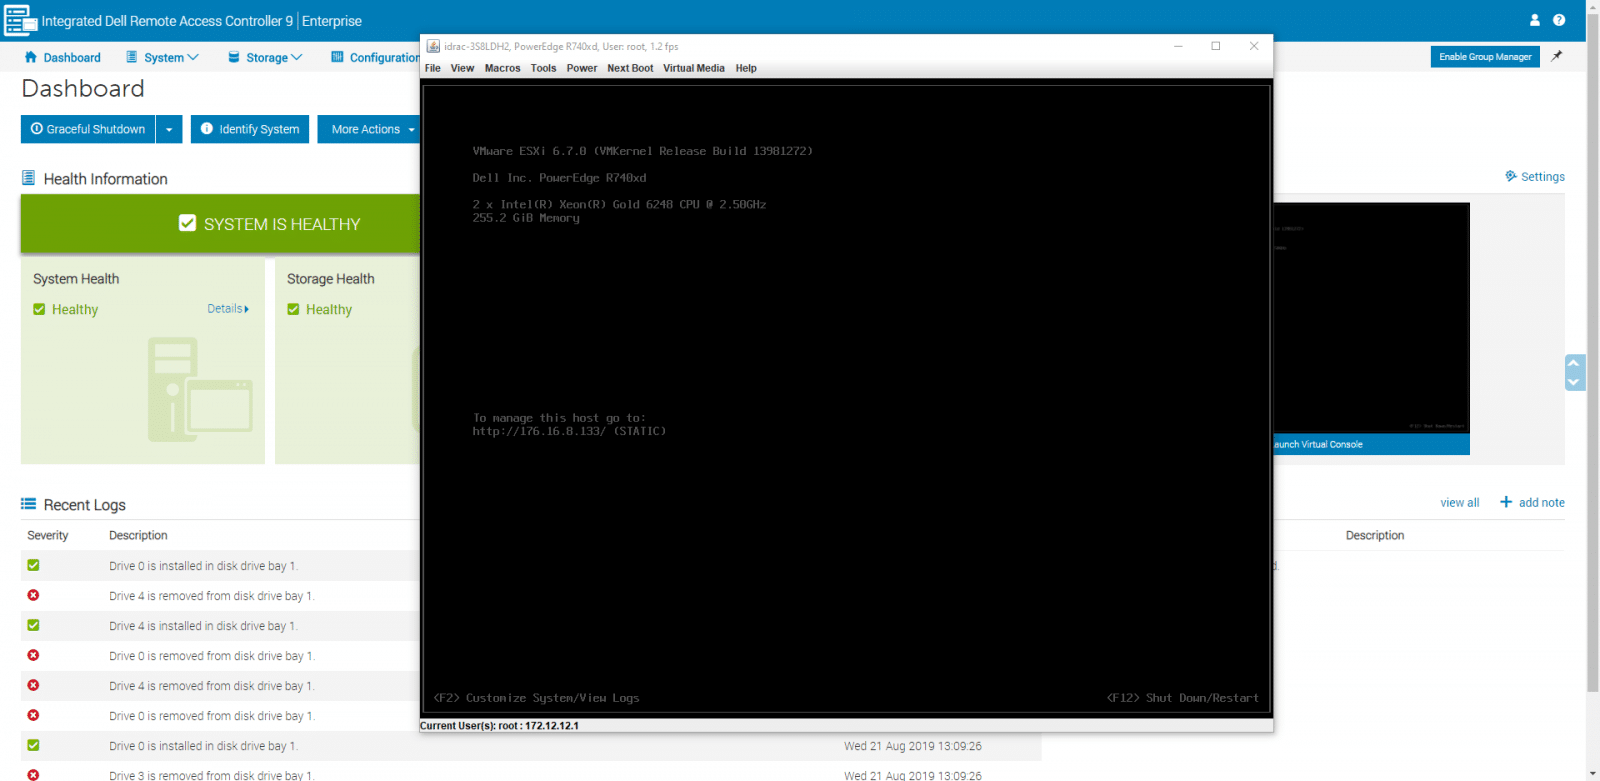Screen dimensions: 1600x781
Task: Click the Severity column header
Action: coord(48,535)
